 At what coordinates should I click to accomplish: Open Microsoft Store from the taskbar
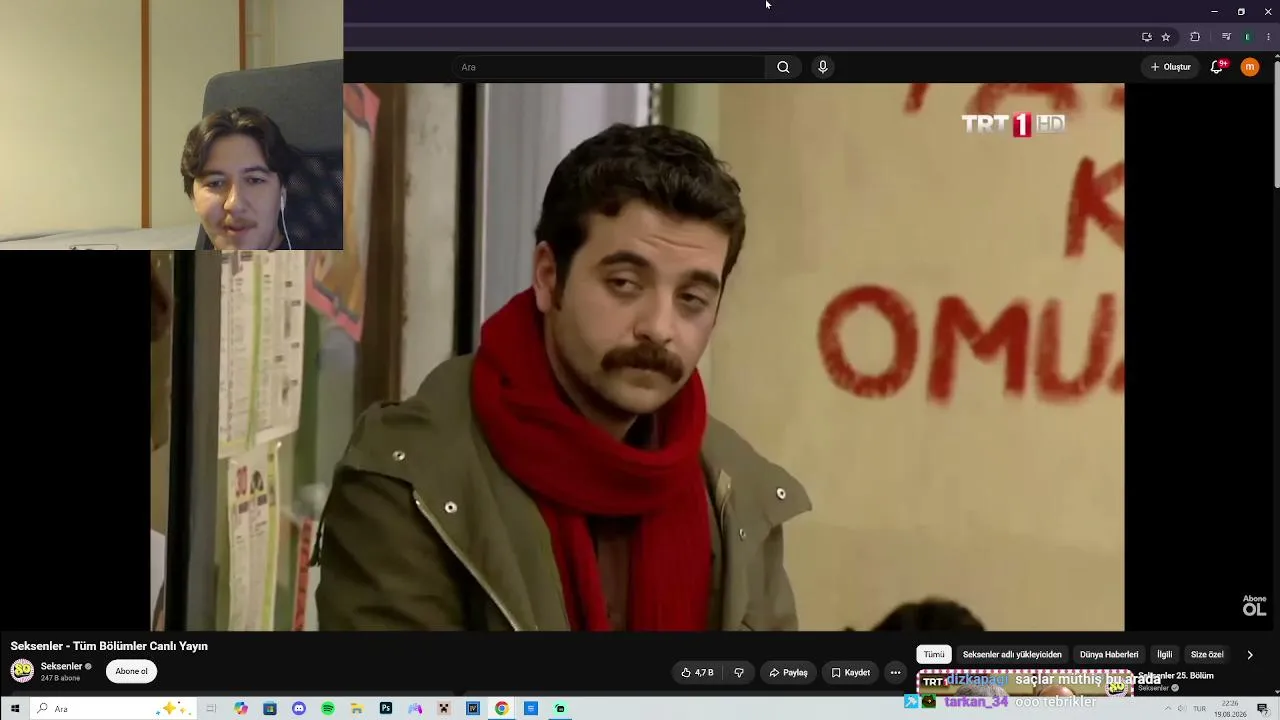(x=270, y=709)
